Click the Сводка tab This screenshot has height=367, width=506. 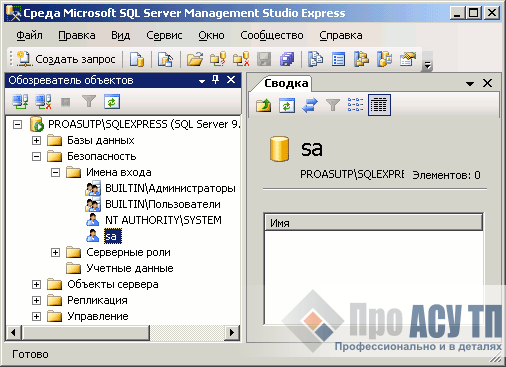coord(286,83)
